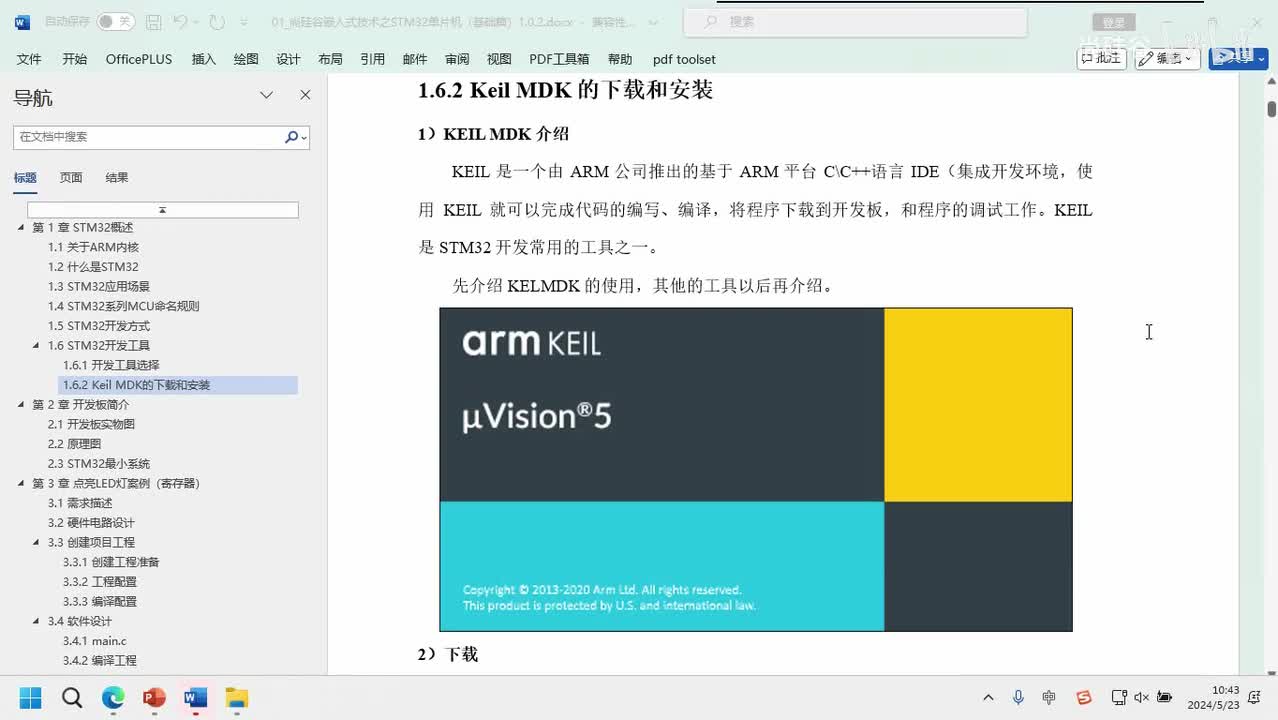1278x720 pixels.
Task: Select heading 1.6.1 开发工具选择
Action: (x=111, y=365)
